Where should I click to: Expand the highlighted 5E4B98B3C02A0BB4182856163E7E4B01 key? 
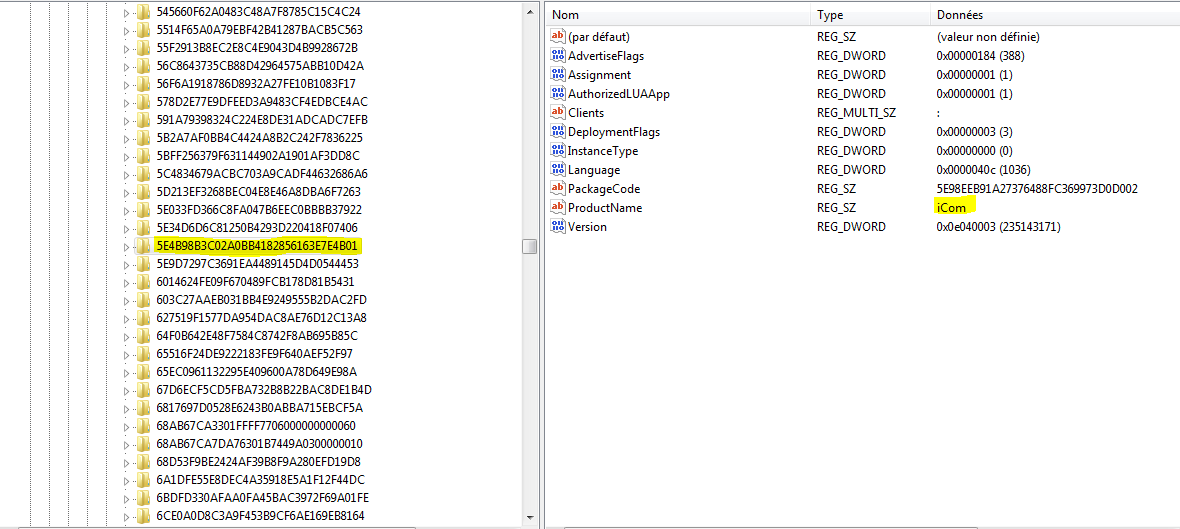[127, 246]
